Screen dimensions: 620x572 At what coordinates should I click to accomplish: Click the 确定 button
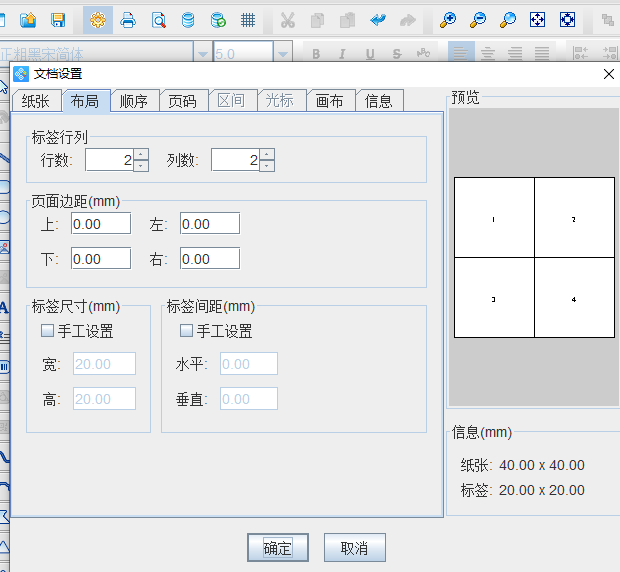(277, 548)
